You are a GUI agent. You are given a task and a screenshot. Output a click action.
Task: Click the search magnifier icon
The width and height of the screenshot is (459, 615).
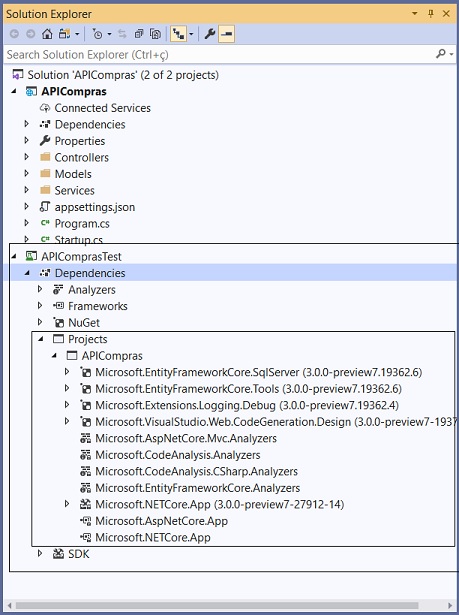pyautogui.click(x=441, y=54)
